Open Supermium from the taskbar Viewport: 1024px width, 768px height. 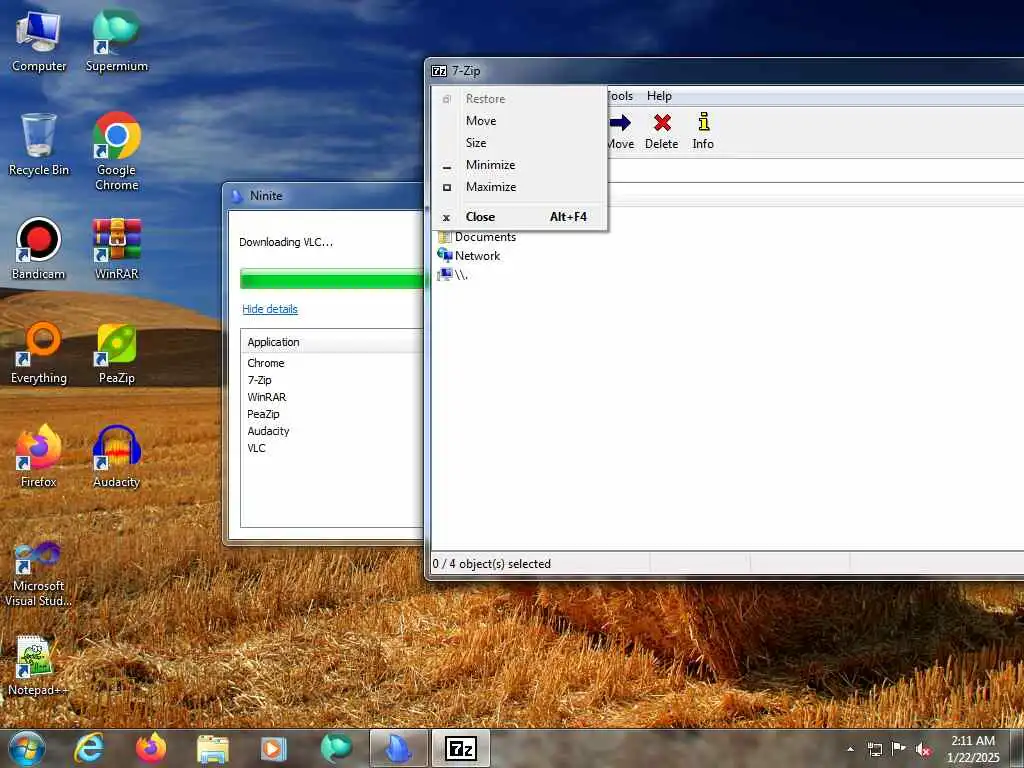coord(336,748)
